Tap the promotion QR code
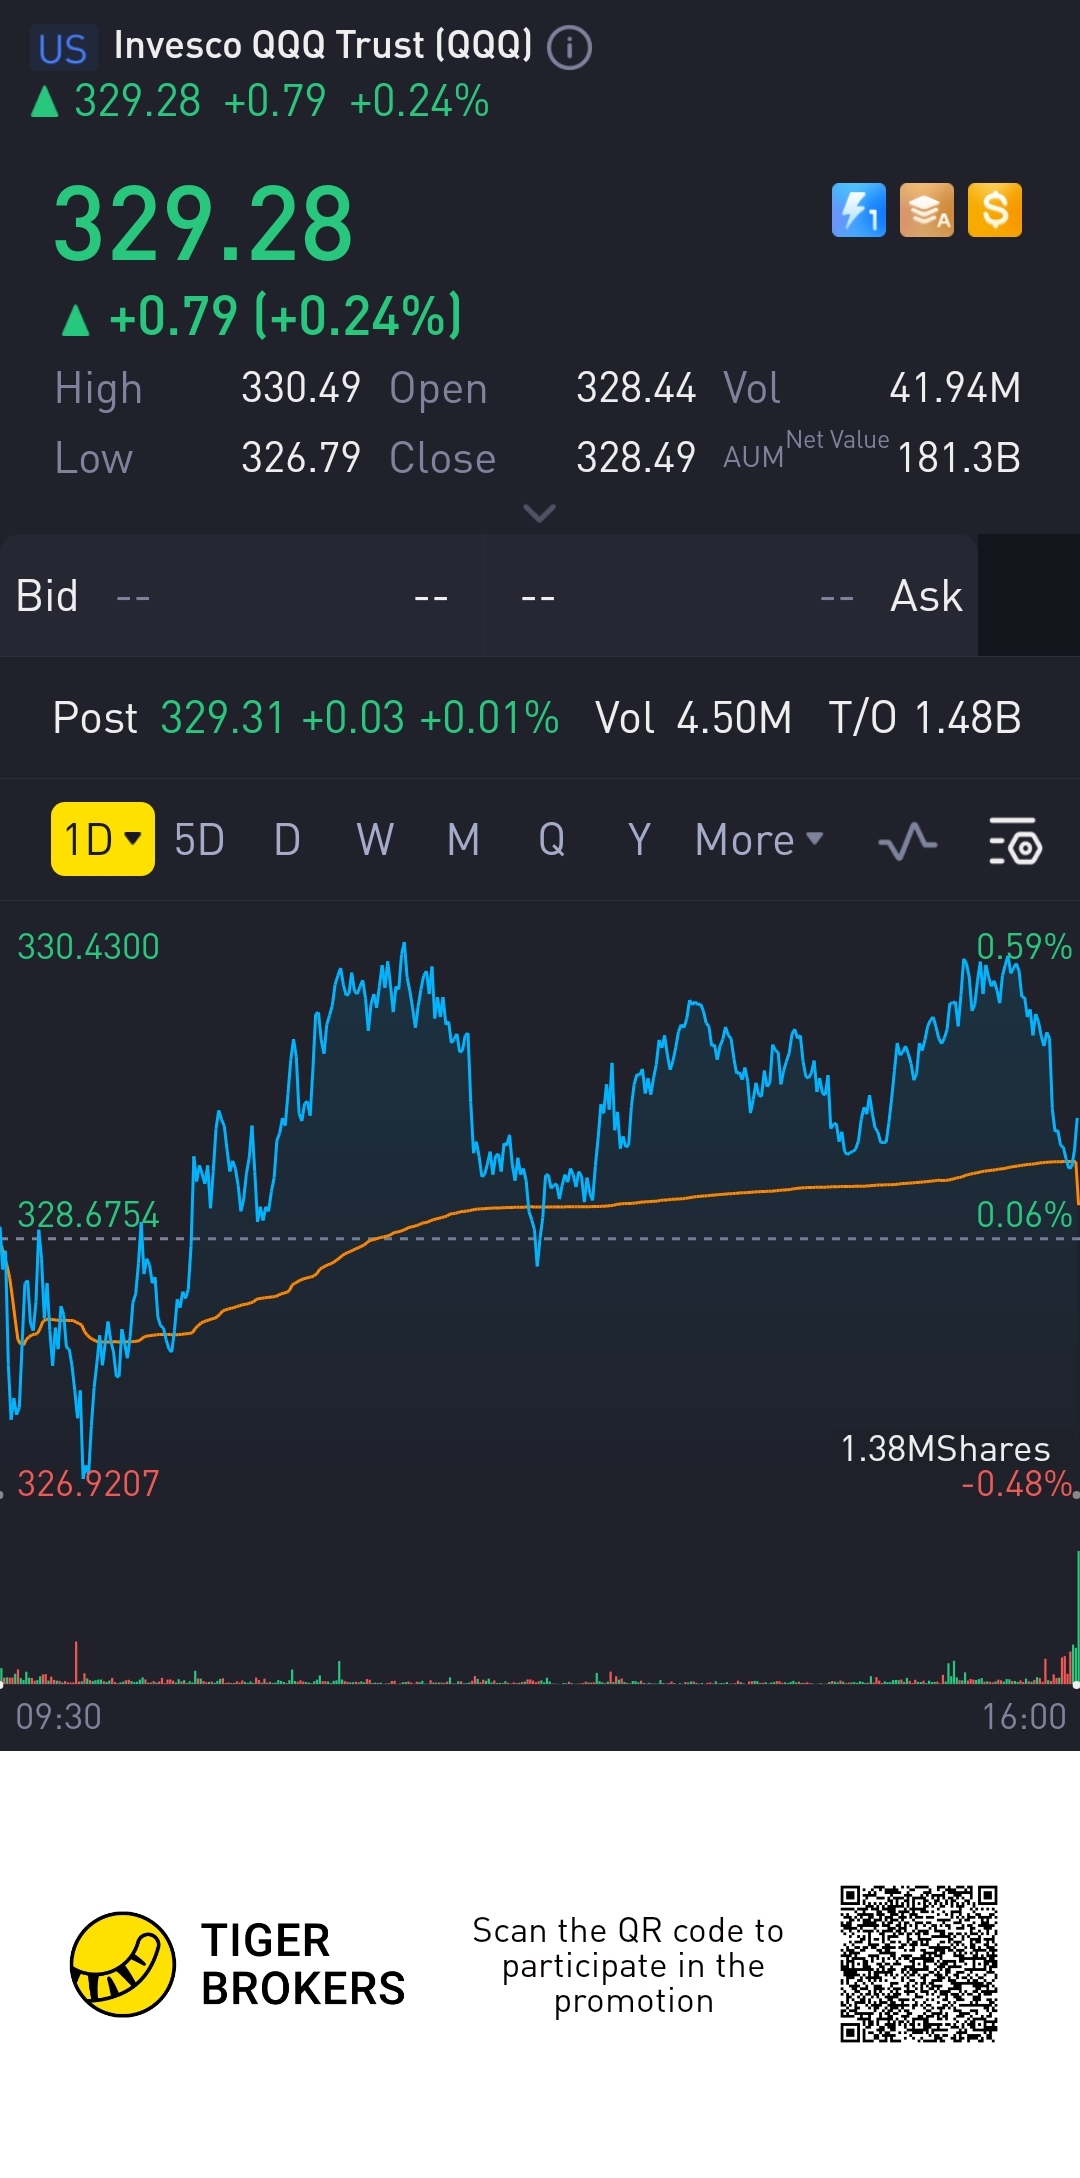The image size is (1080, 2178). pyautogui.click(x=918, y=1964)
